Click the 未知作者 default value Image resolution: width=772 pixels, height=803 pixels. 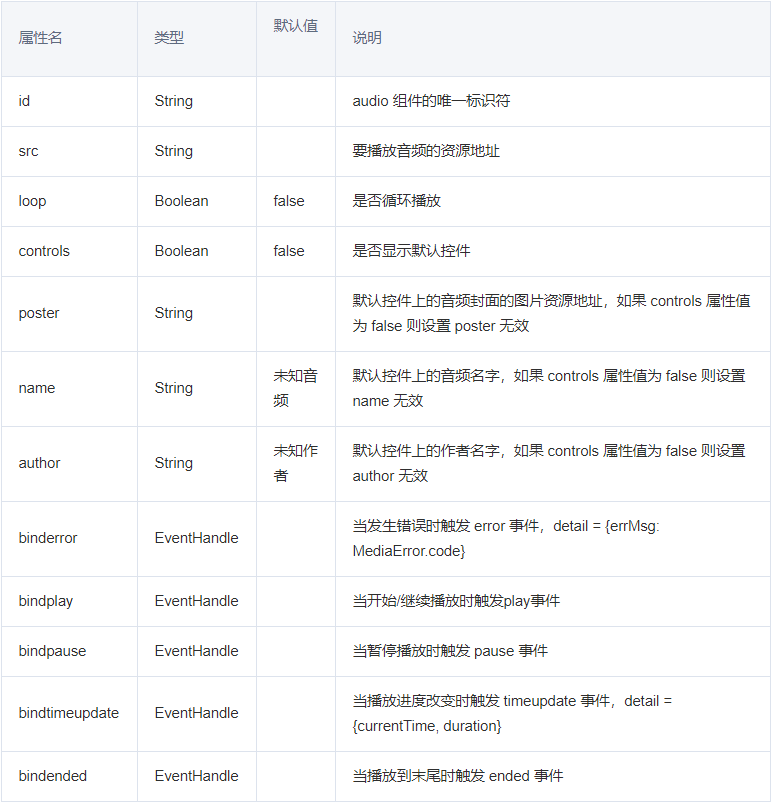tap(296, 463)
